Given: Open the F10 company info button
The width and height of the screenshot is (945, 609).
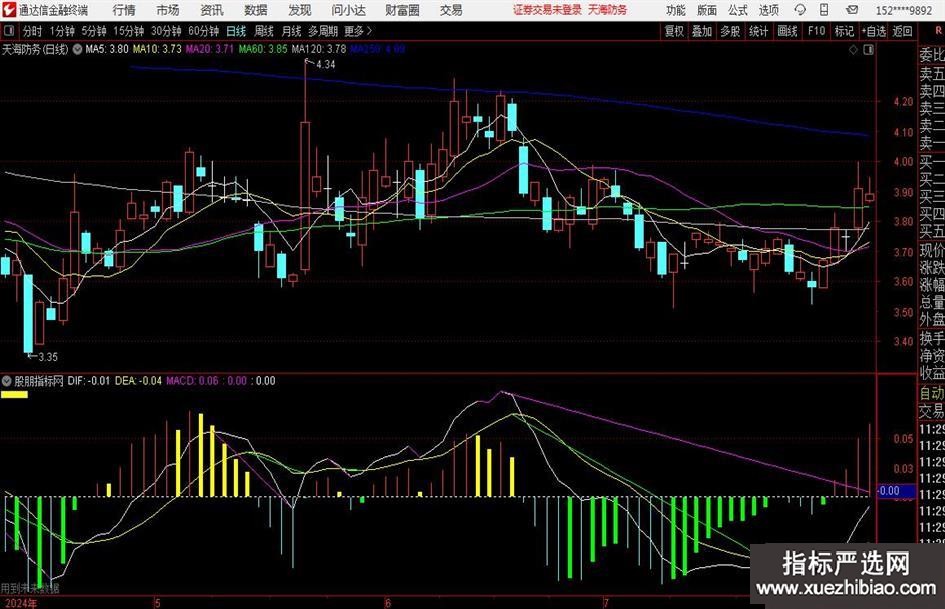Looking at the screenshot, I should 816,31.
